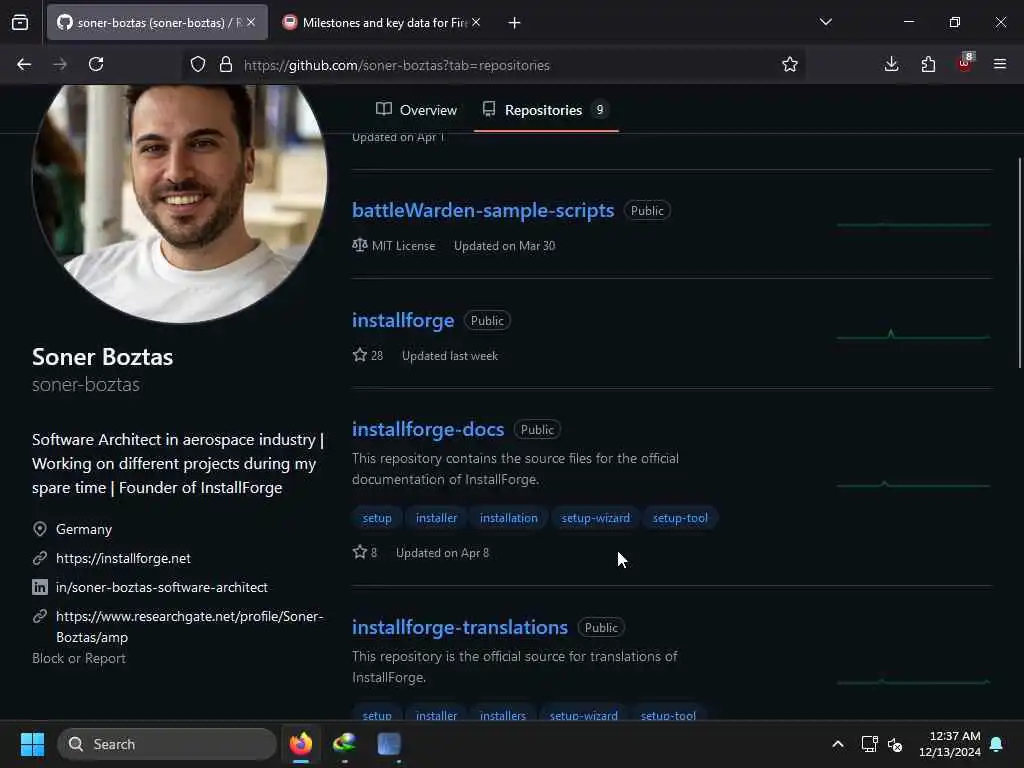Bookmark this page with star icon
The height and width of the screenshot is (768, 1024).
(790, 64)
